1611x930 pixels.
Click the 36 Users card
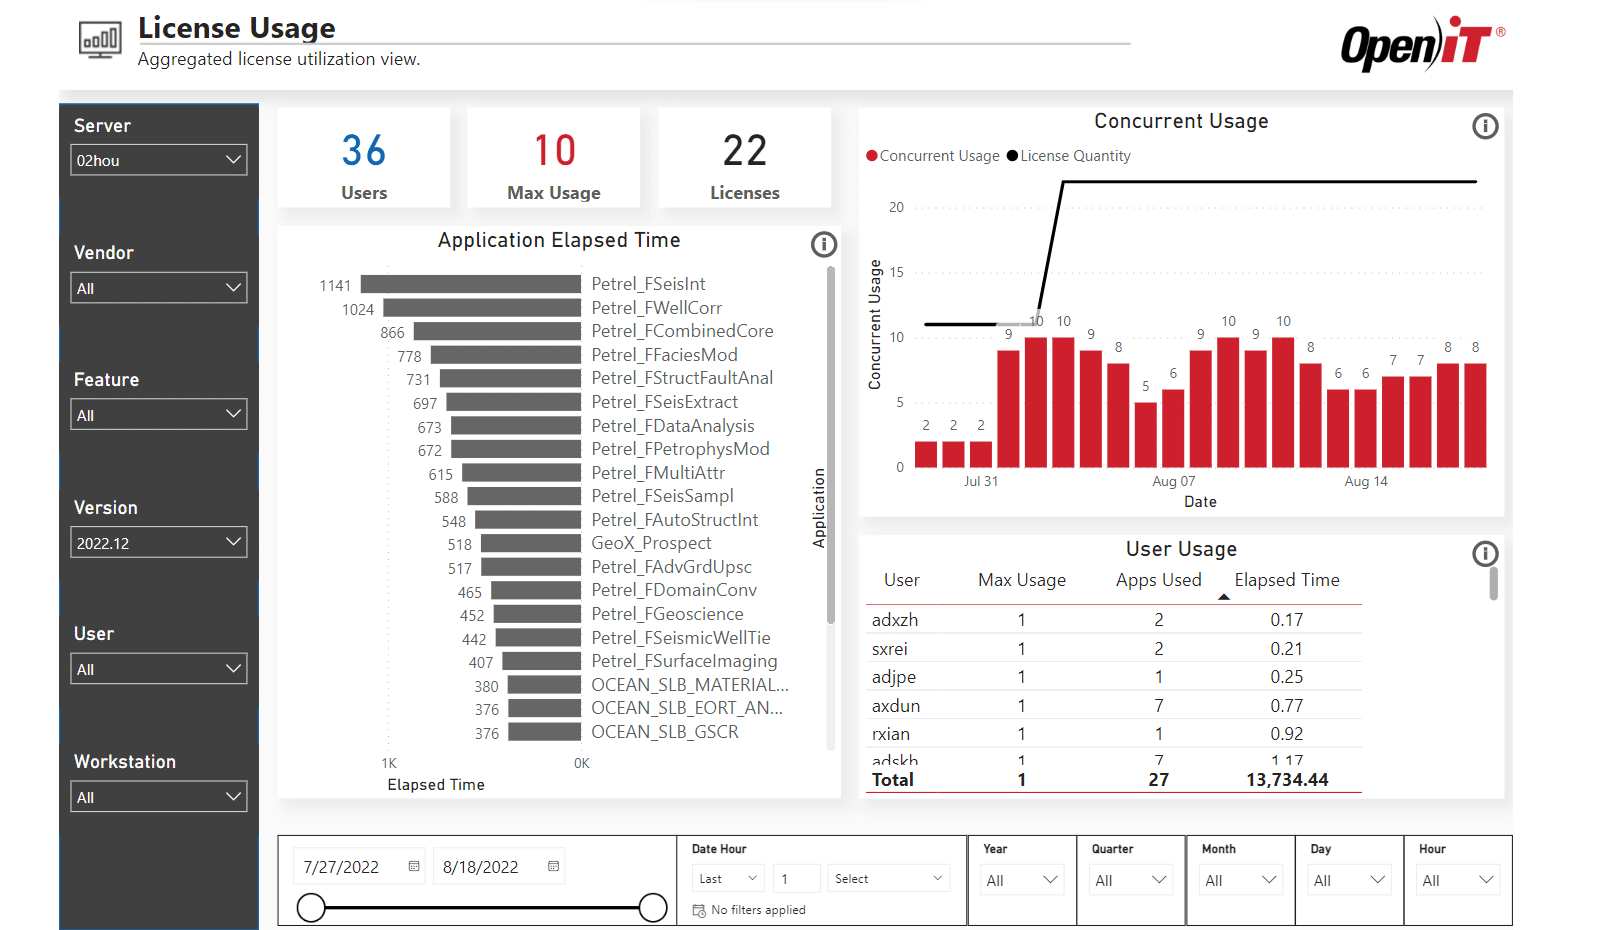click(x=364, y=158)
